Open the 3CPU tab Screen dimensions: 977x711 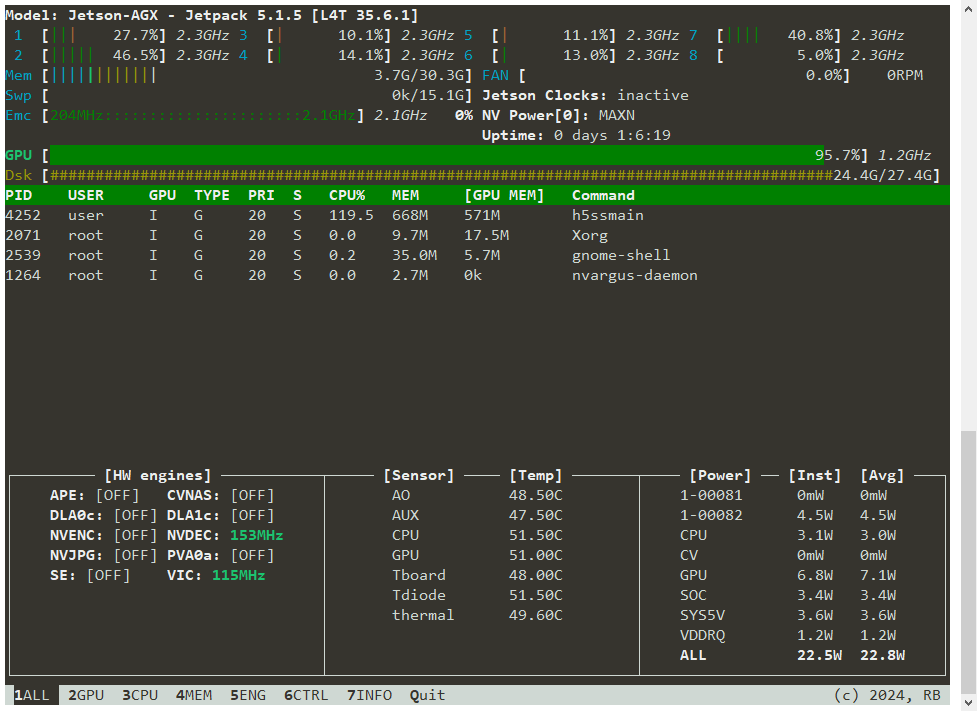140,695
